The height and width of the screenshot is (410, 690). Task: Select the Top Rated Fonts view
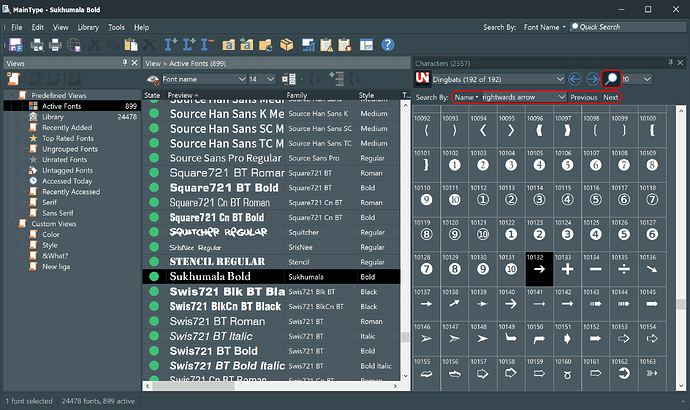[69, 138]
